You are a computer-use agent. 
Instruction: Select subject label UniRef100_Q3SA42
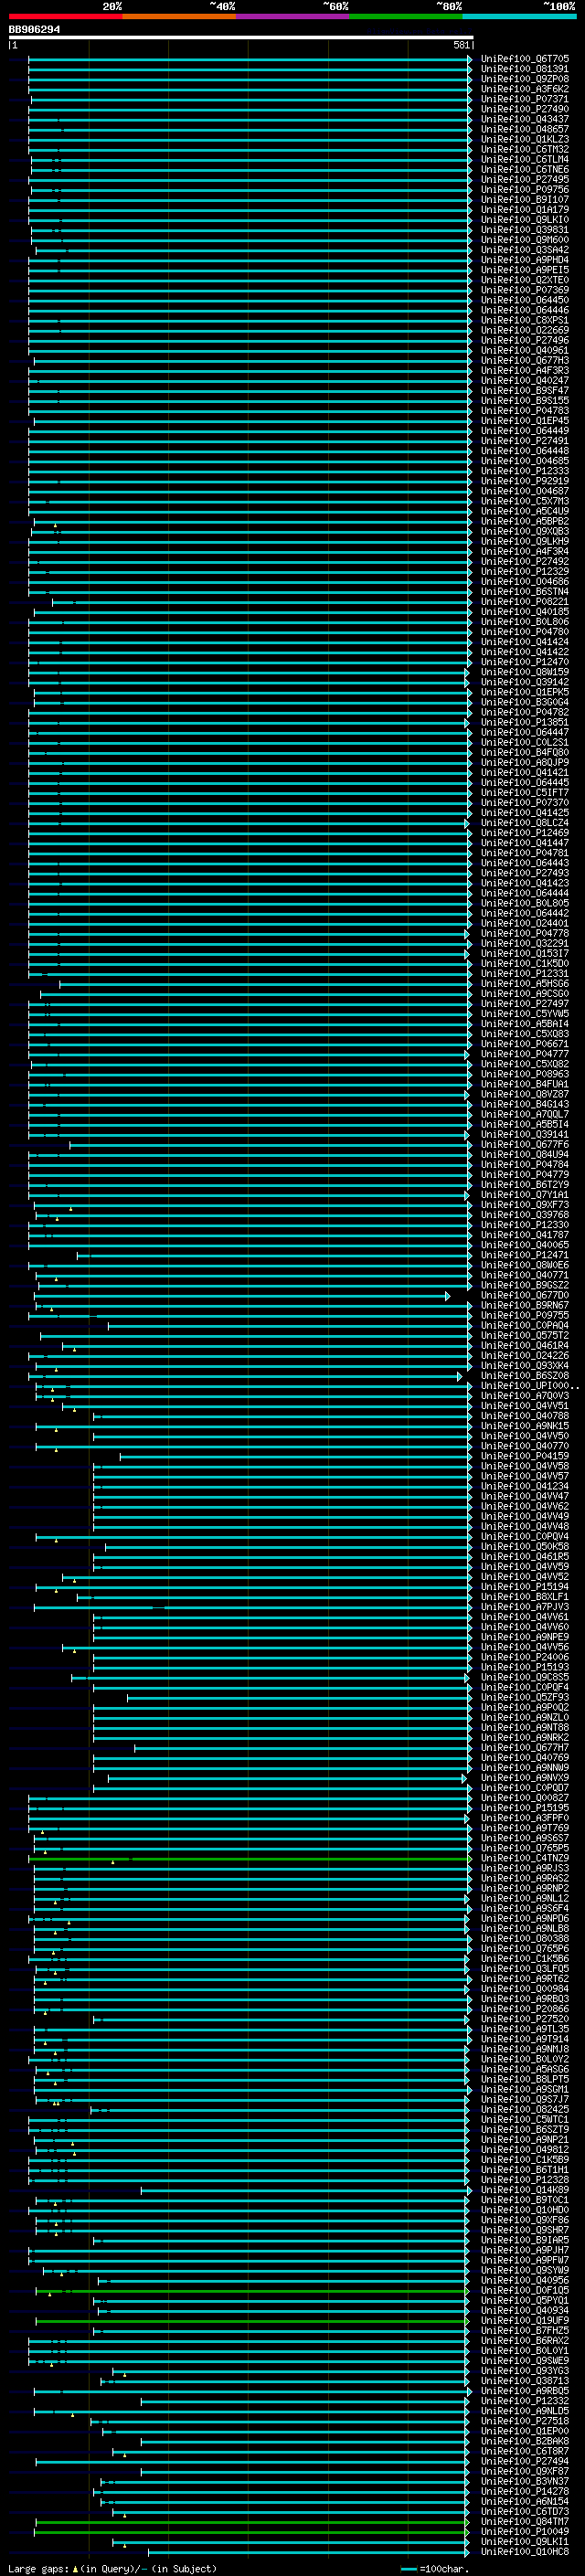(524, 250)
